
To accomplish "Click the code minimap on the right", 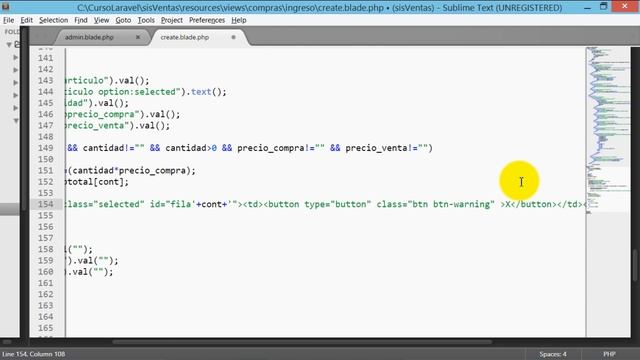I will 608,131.
